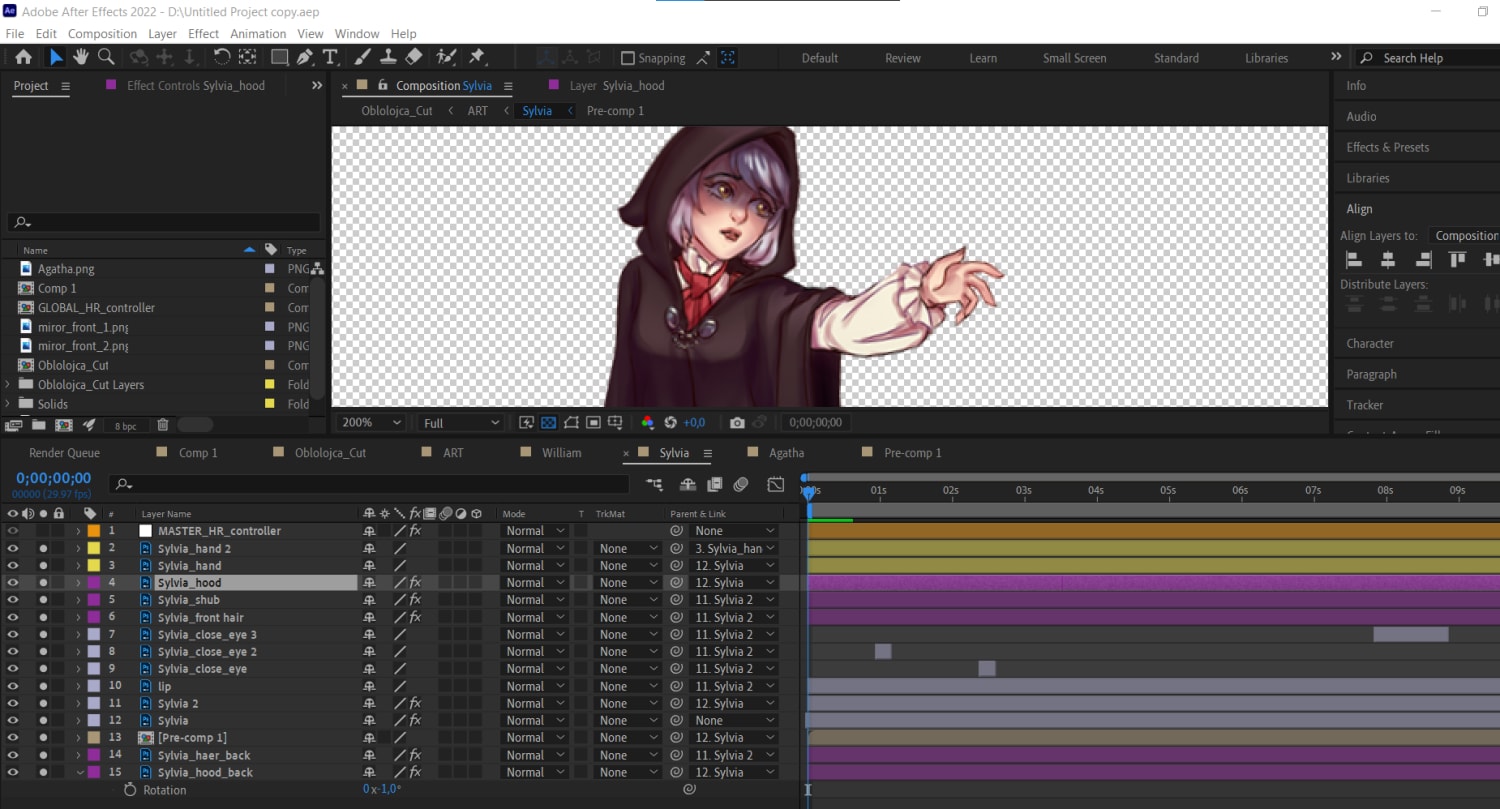Open Align Layers to Composition dropdown
Viewport: 1500px width, 809px height.
1464,236
